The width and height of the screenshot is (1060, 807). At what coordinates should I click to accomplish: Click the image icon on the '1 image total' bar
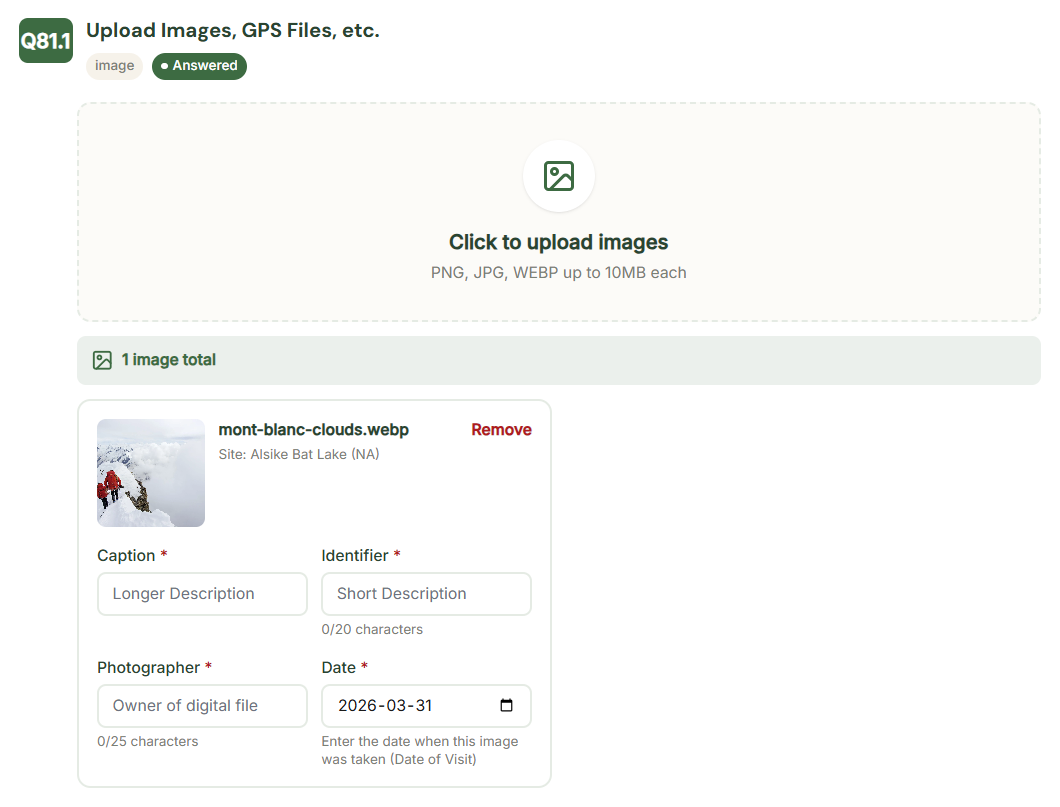102,359
